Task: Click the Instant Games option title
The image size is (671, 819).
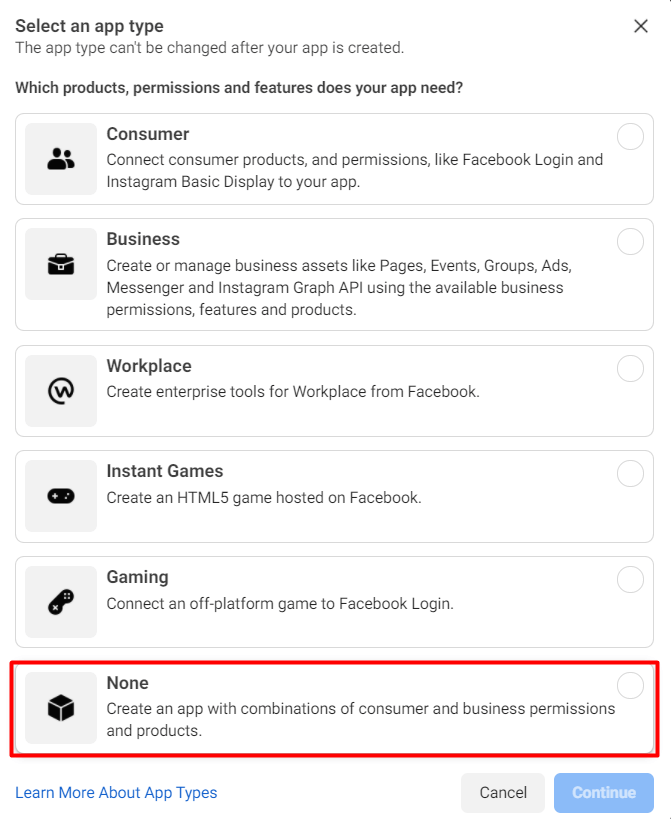Action: point(165,471)
